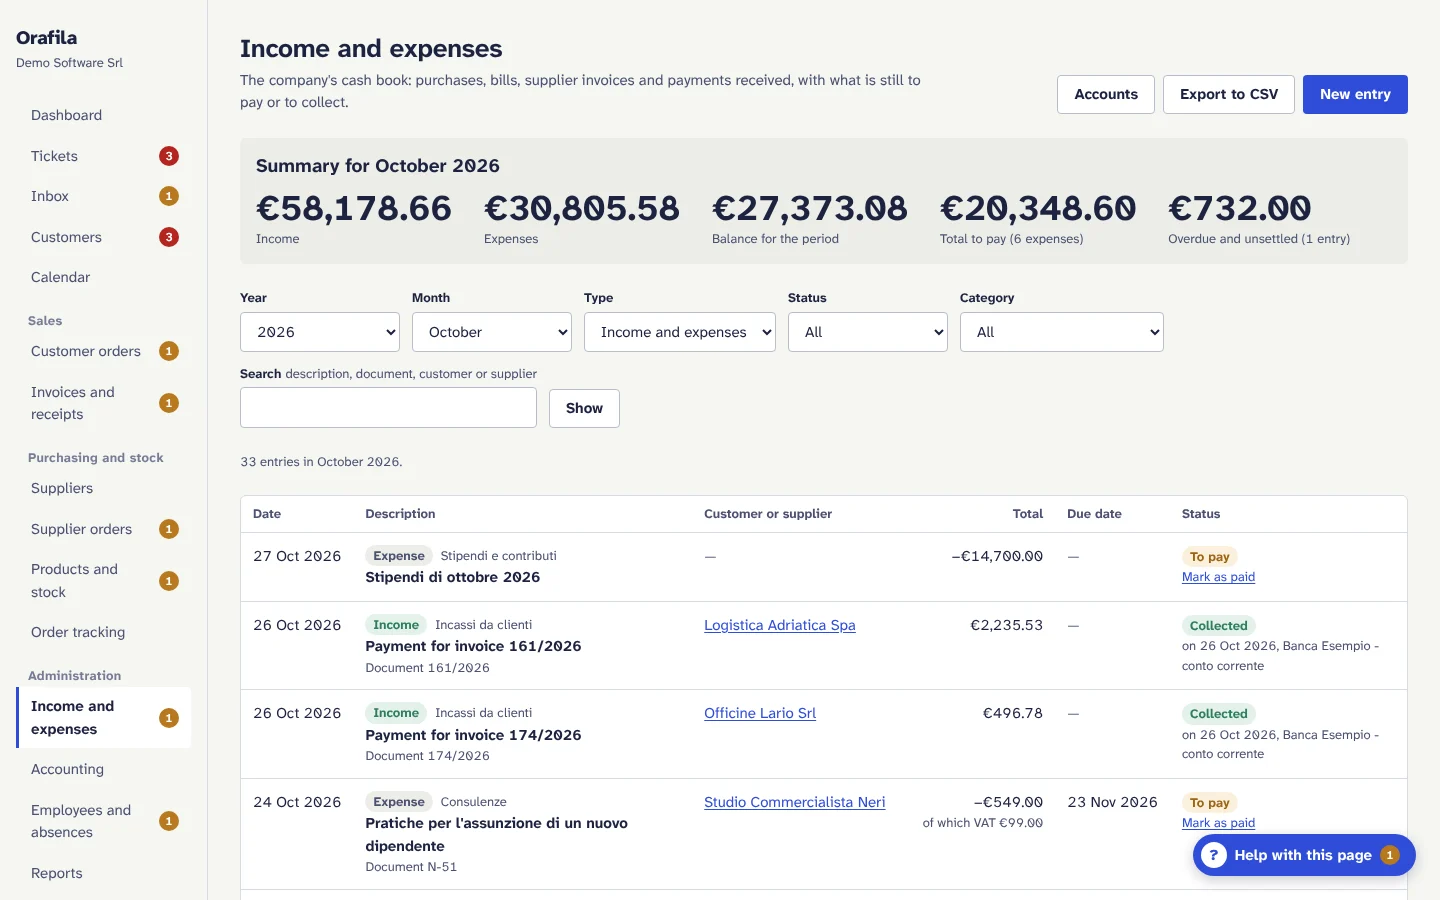Click the Accounts button
The height and width of the screenshot is (900, 1440).
pyautogui.click(x=1106, y=94)
